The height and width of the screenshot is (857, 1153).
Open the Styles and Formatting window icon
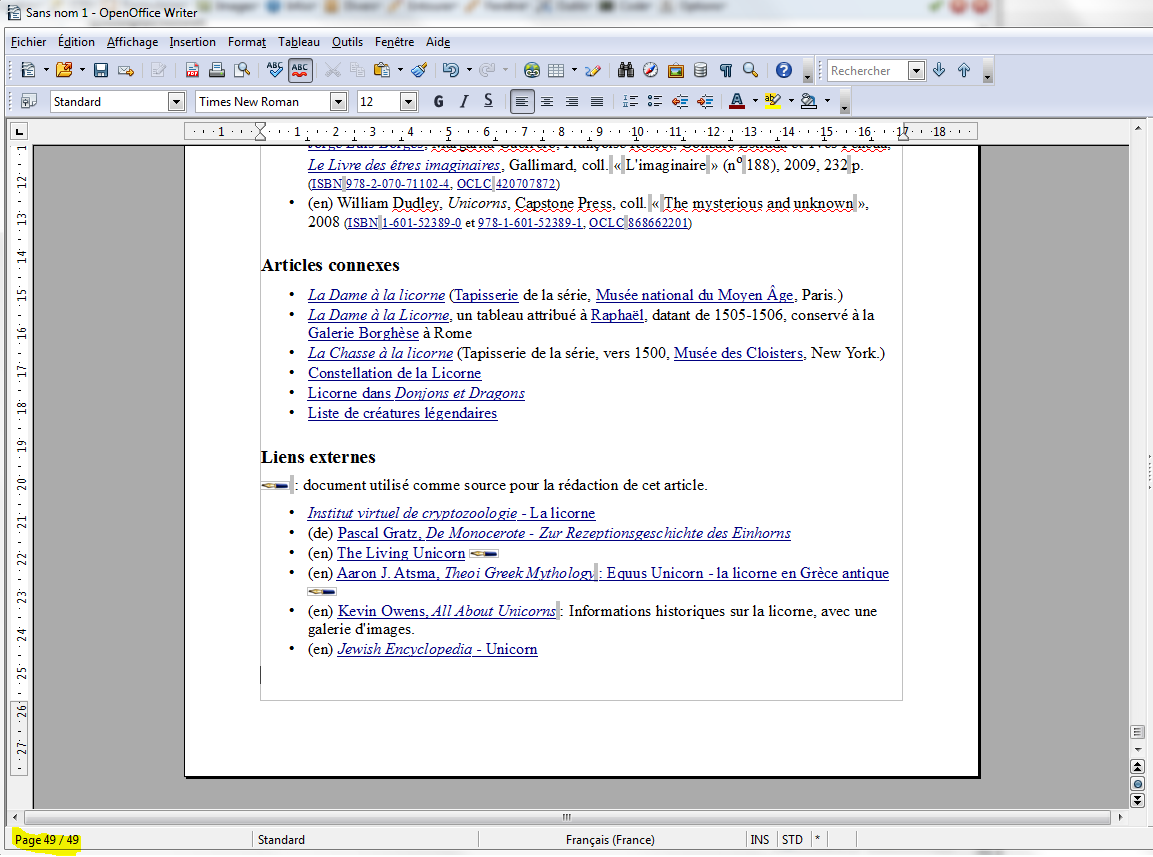click(x=29, y=101)
